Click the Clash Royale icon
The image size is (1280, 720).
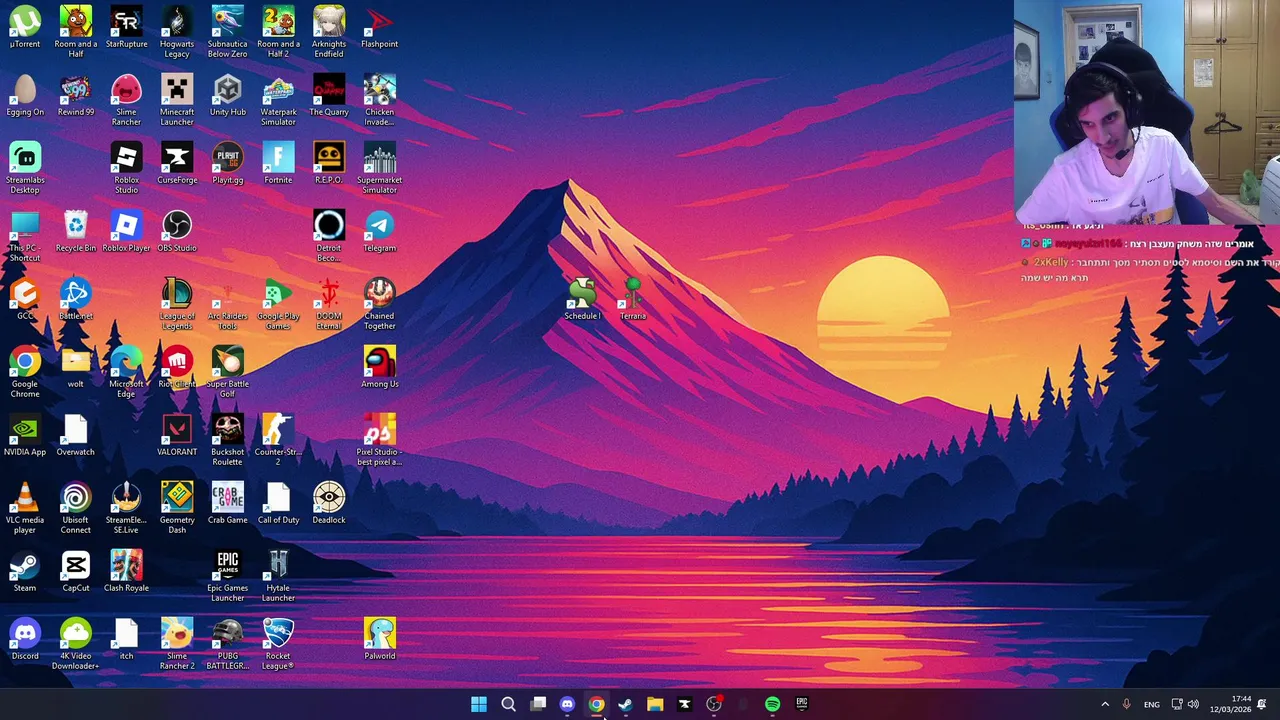[x=126, y=571]
